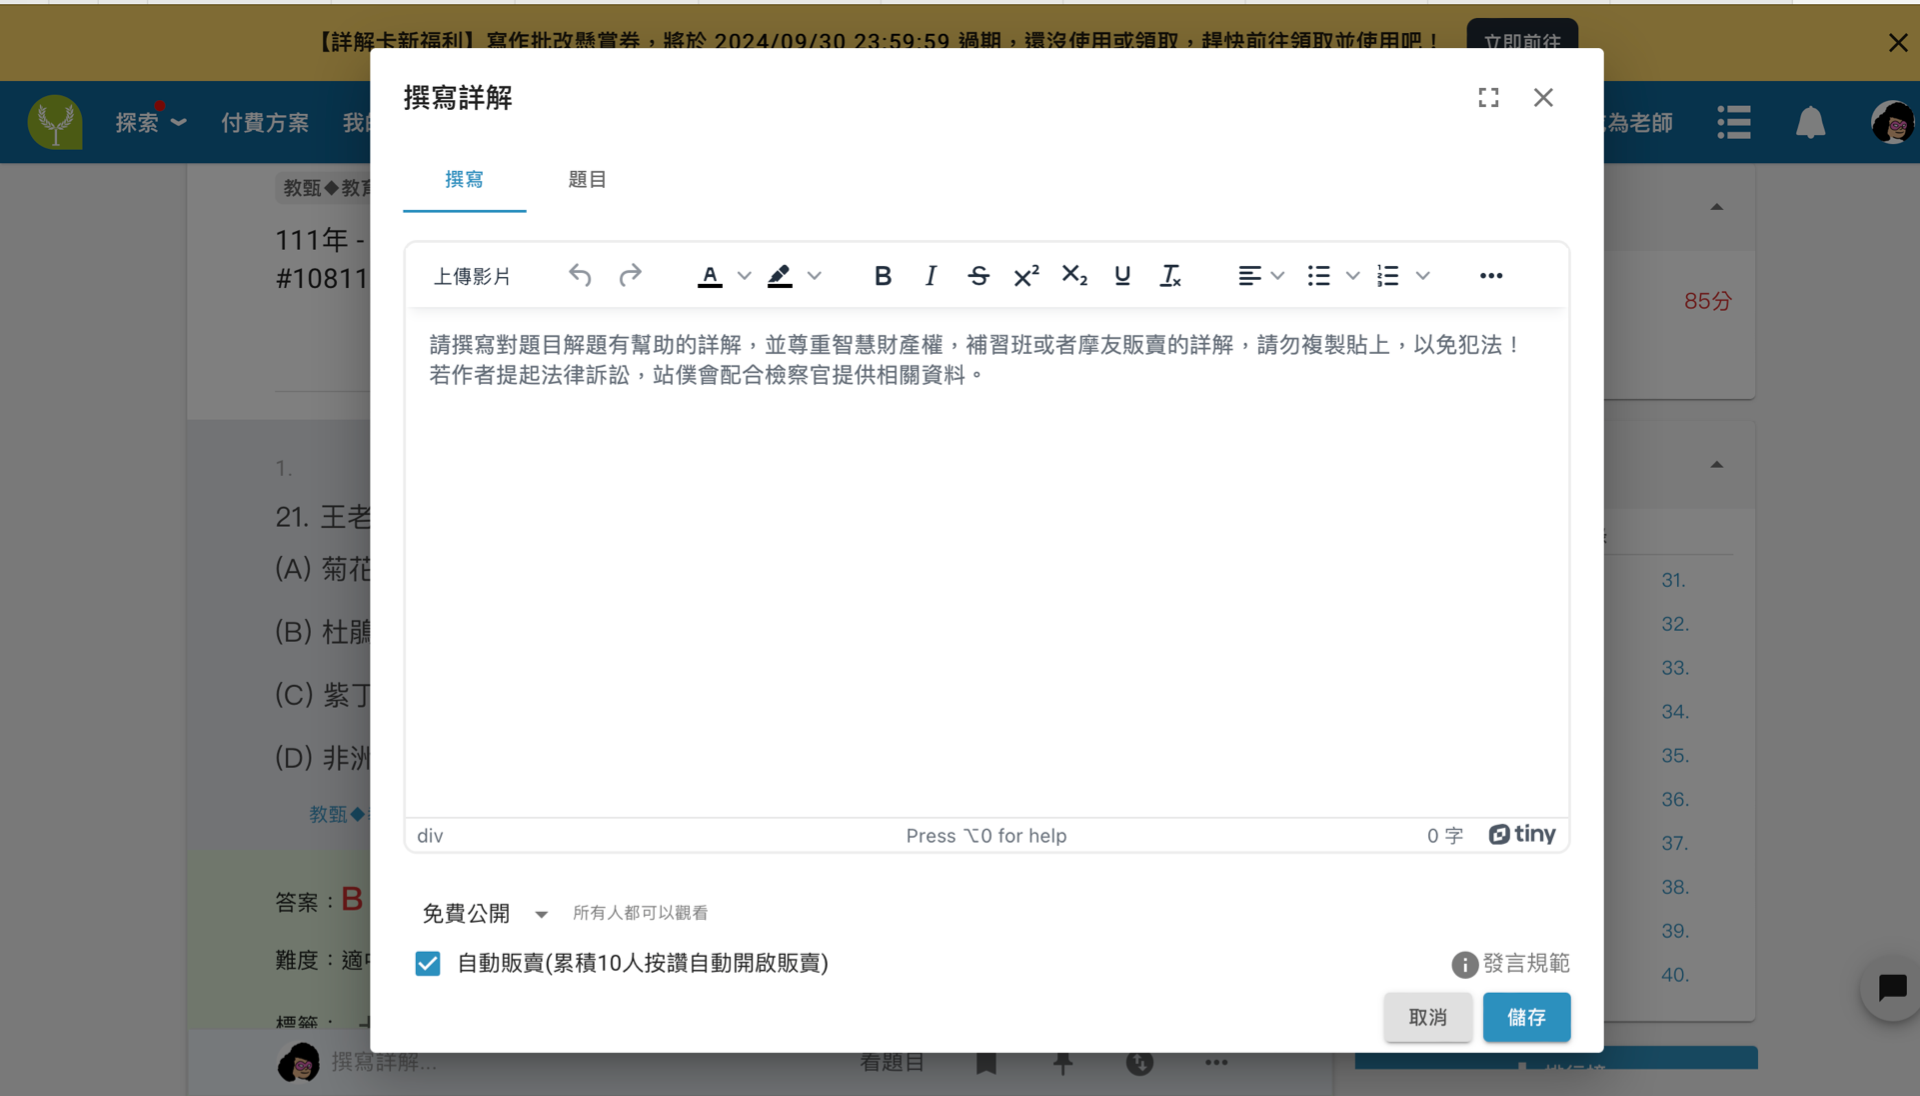Apply italic formatting
This screenshot has width=1920, height=1096.
[x=930, y=276]
